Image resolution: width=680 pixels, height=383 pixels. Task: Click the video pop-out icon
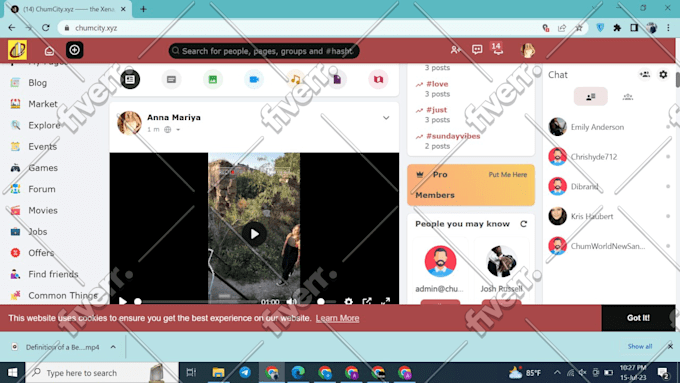(x=367, y=301)
